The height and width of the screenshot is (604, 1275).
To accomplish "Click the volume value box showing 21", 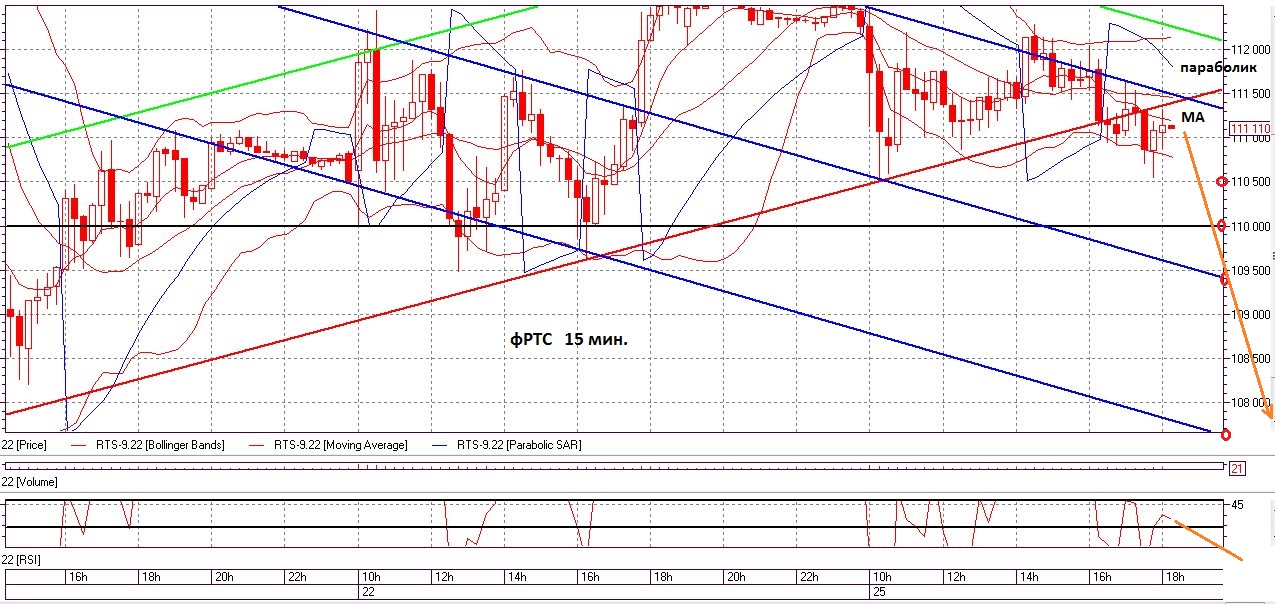I will tap(1237, 468).
